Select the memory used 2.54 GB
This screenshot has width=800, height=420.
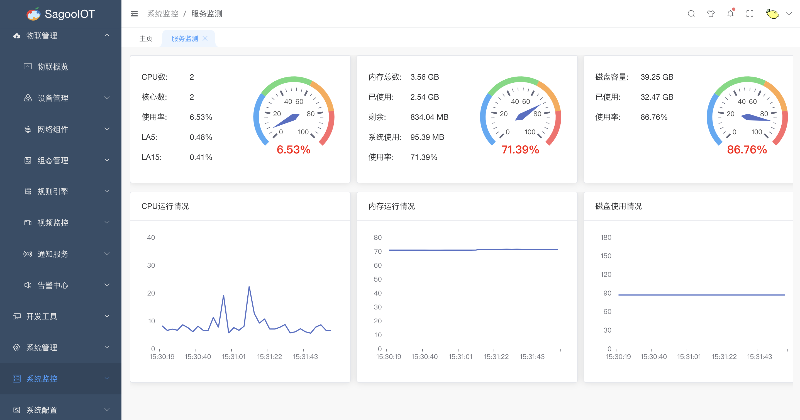(x=424, y=97)
